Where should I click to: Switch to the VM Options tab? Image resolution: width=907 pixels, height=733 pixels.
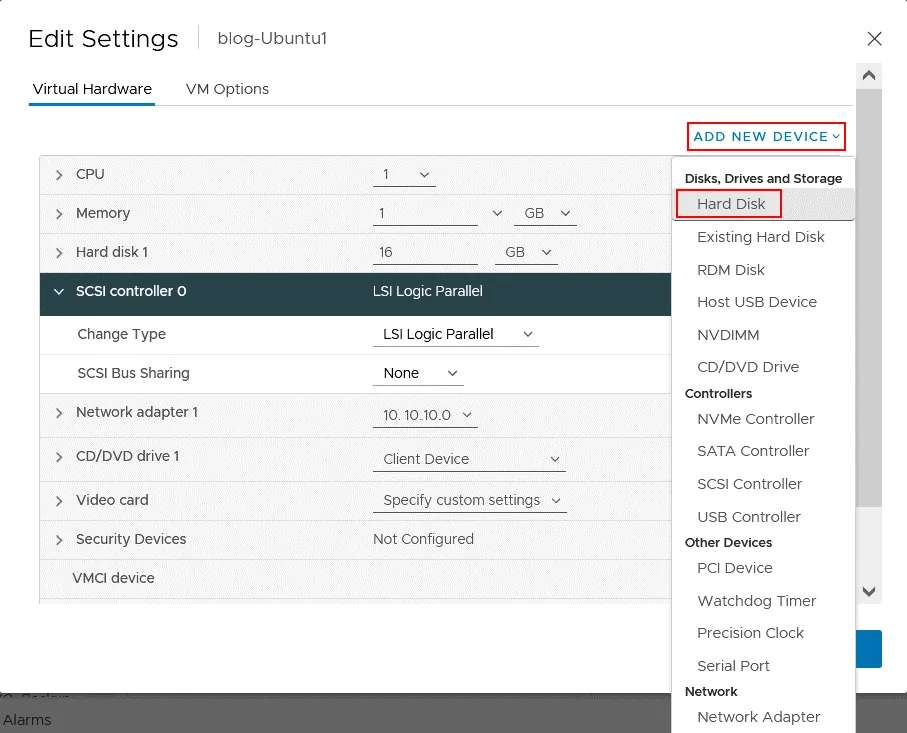click(227, 89)
